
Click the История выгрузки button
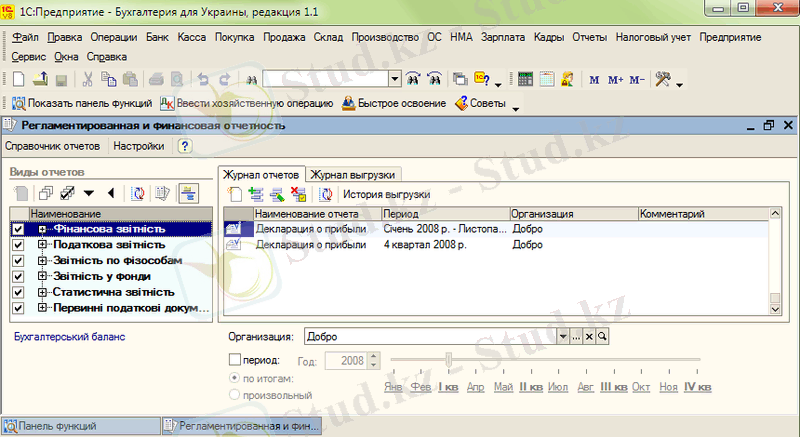[x=386, y=194]
